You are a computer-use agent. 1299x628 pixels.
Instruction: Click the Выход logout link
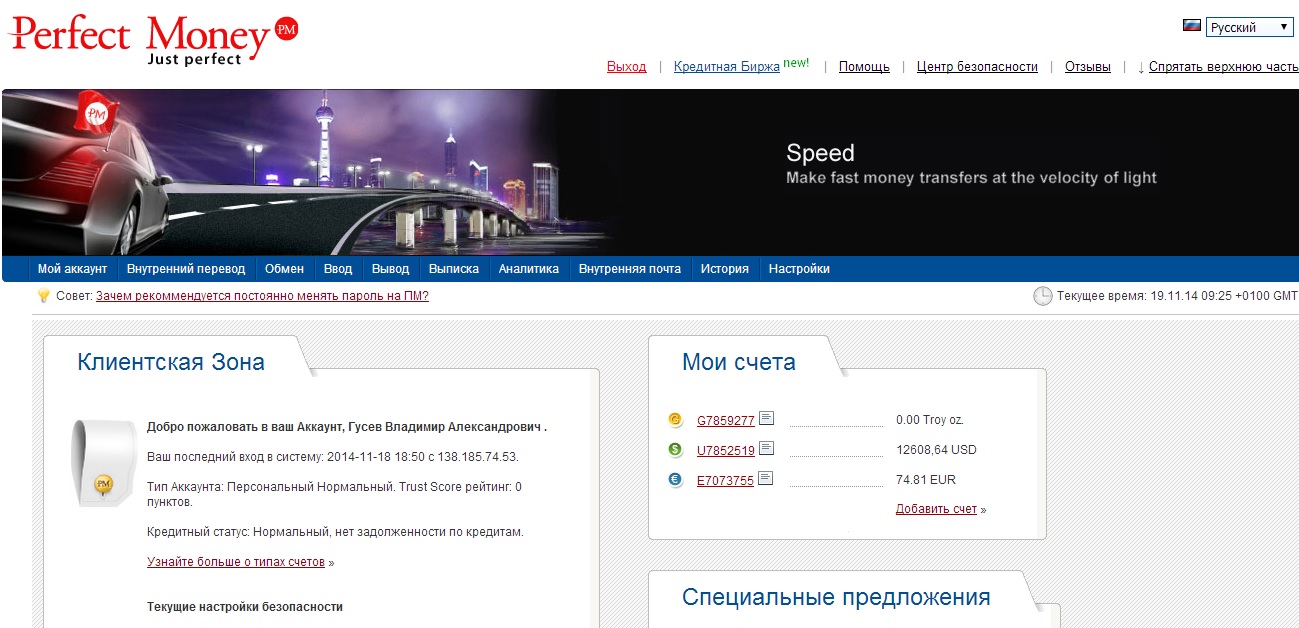(x=626, y=67)
